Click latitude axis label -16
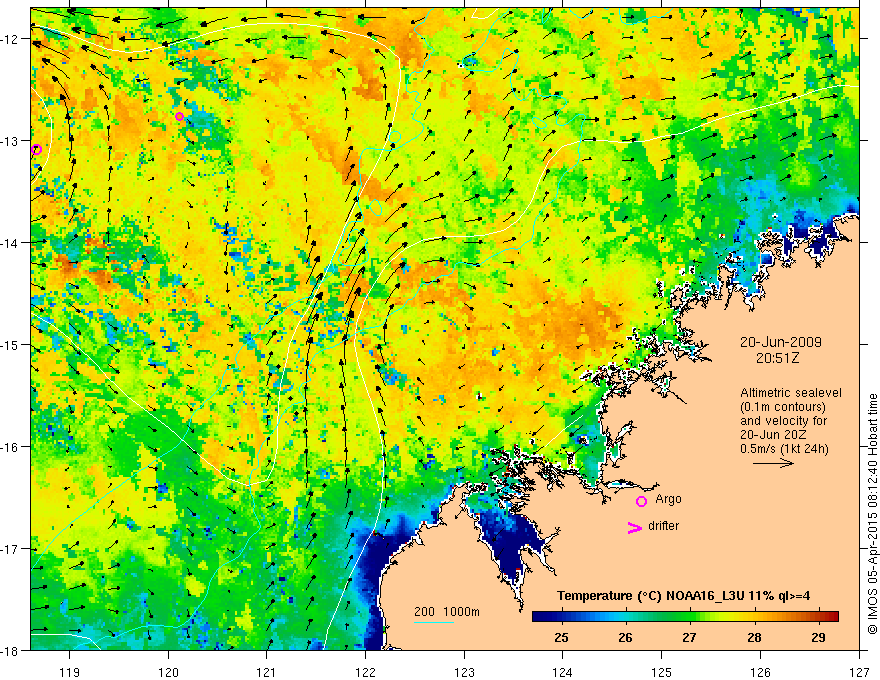This screenshot has width=880, height=680. coord(12,447)
